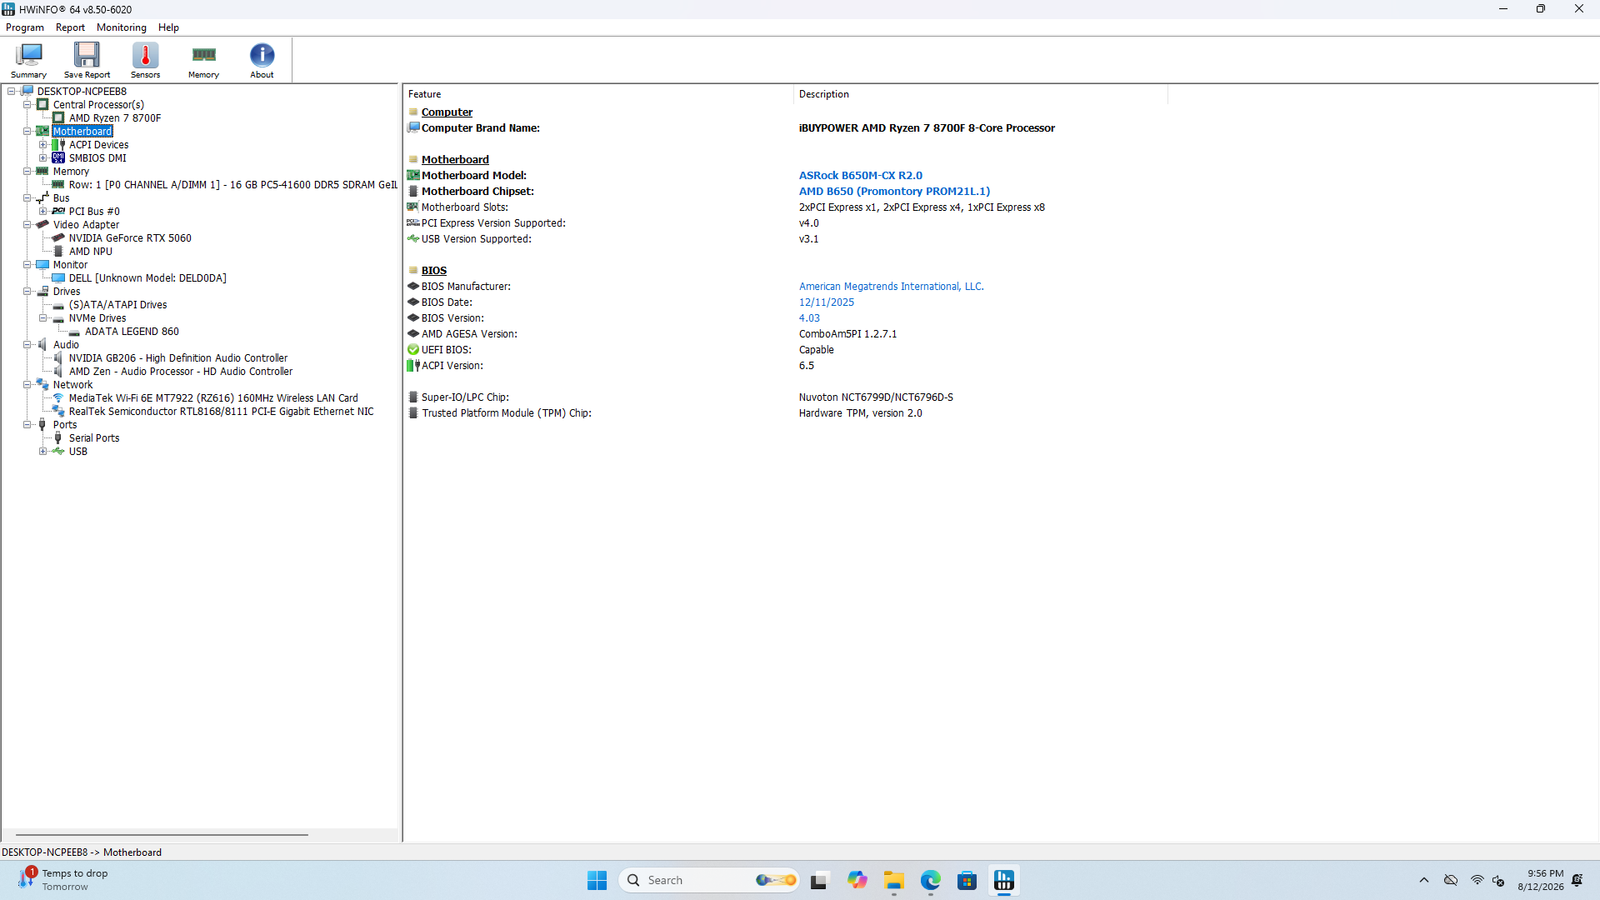The image size is (1600, 900).
Task: Open the Temps to drop weather widget
Action: 63,880
